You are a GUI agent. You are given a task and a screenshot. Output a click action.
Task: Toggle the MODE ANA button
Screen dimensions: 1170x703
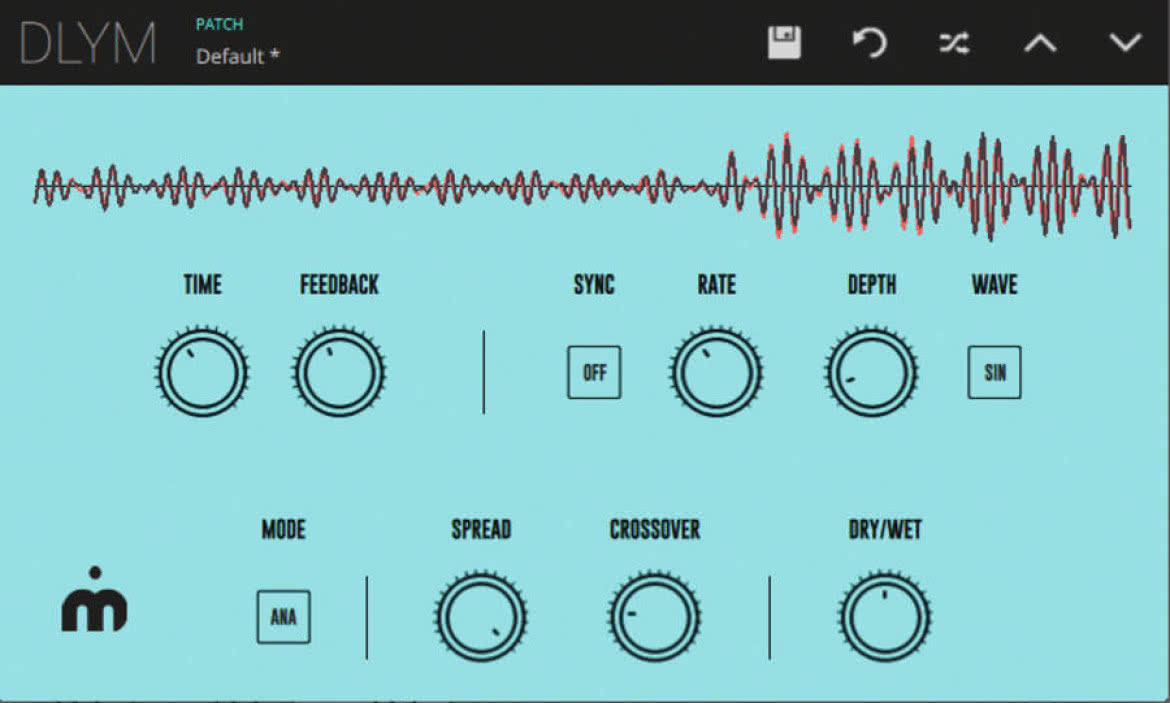pos(284,616)
